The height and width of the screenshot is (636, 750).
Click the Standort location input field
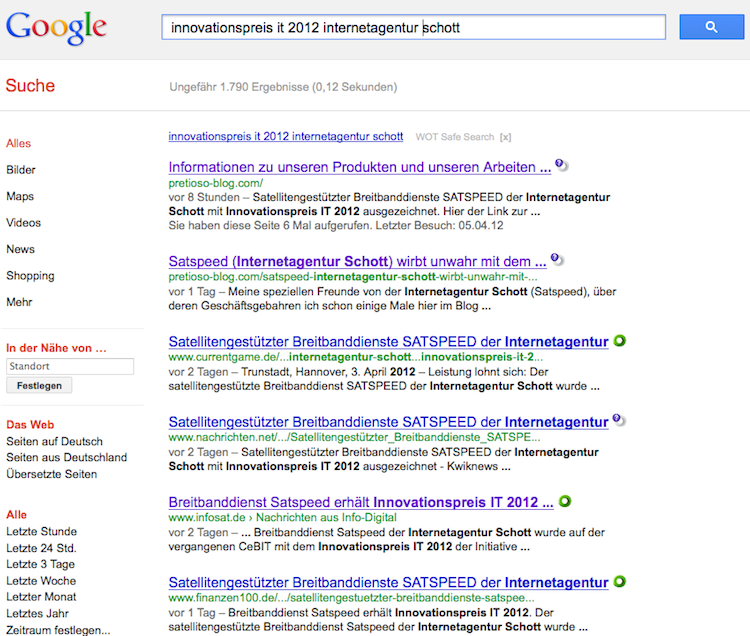(x=70, y=366)
